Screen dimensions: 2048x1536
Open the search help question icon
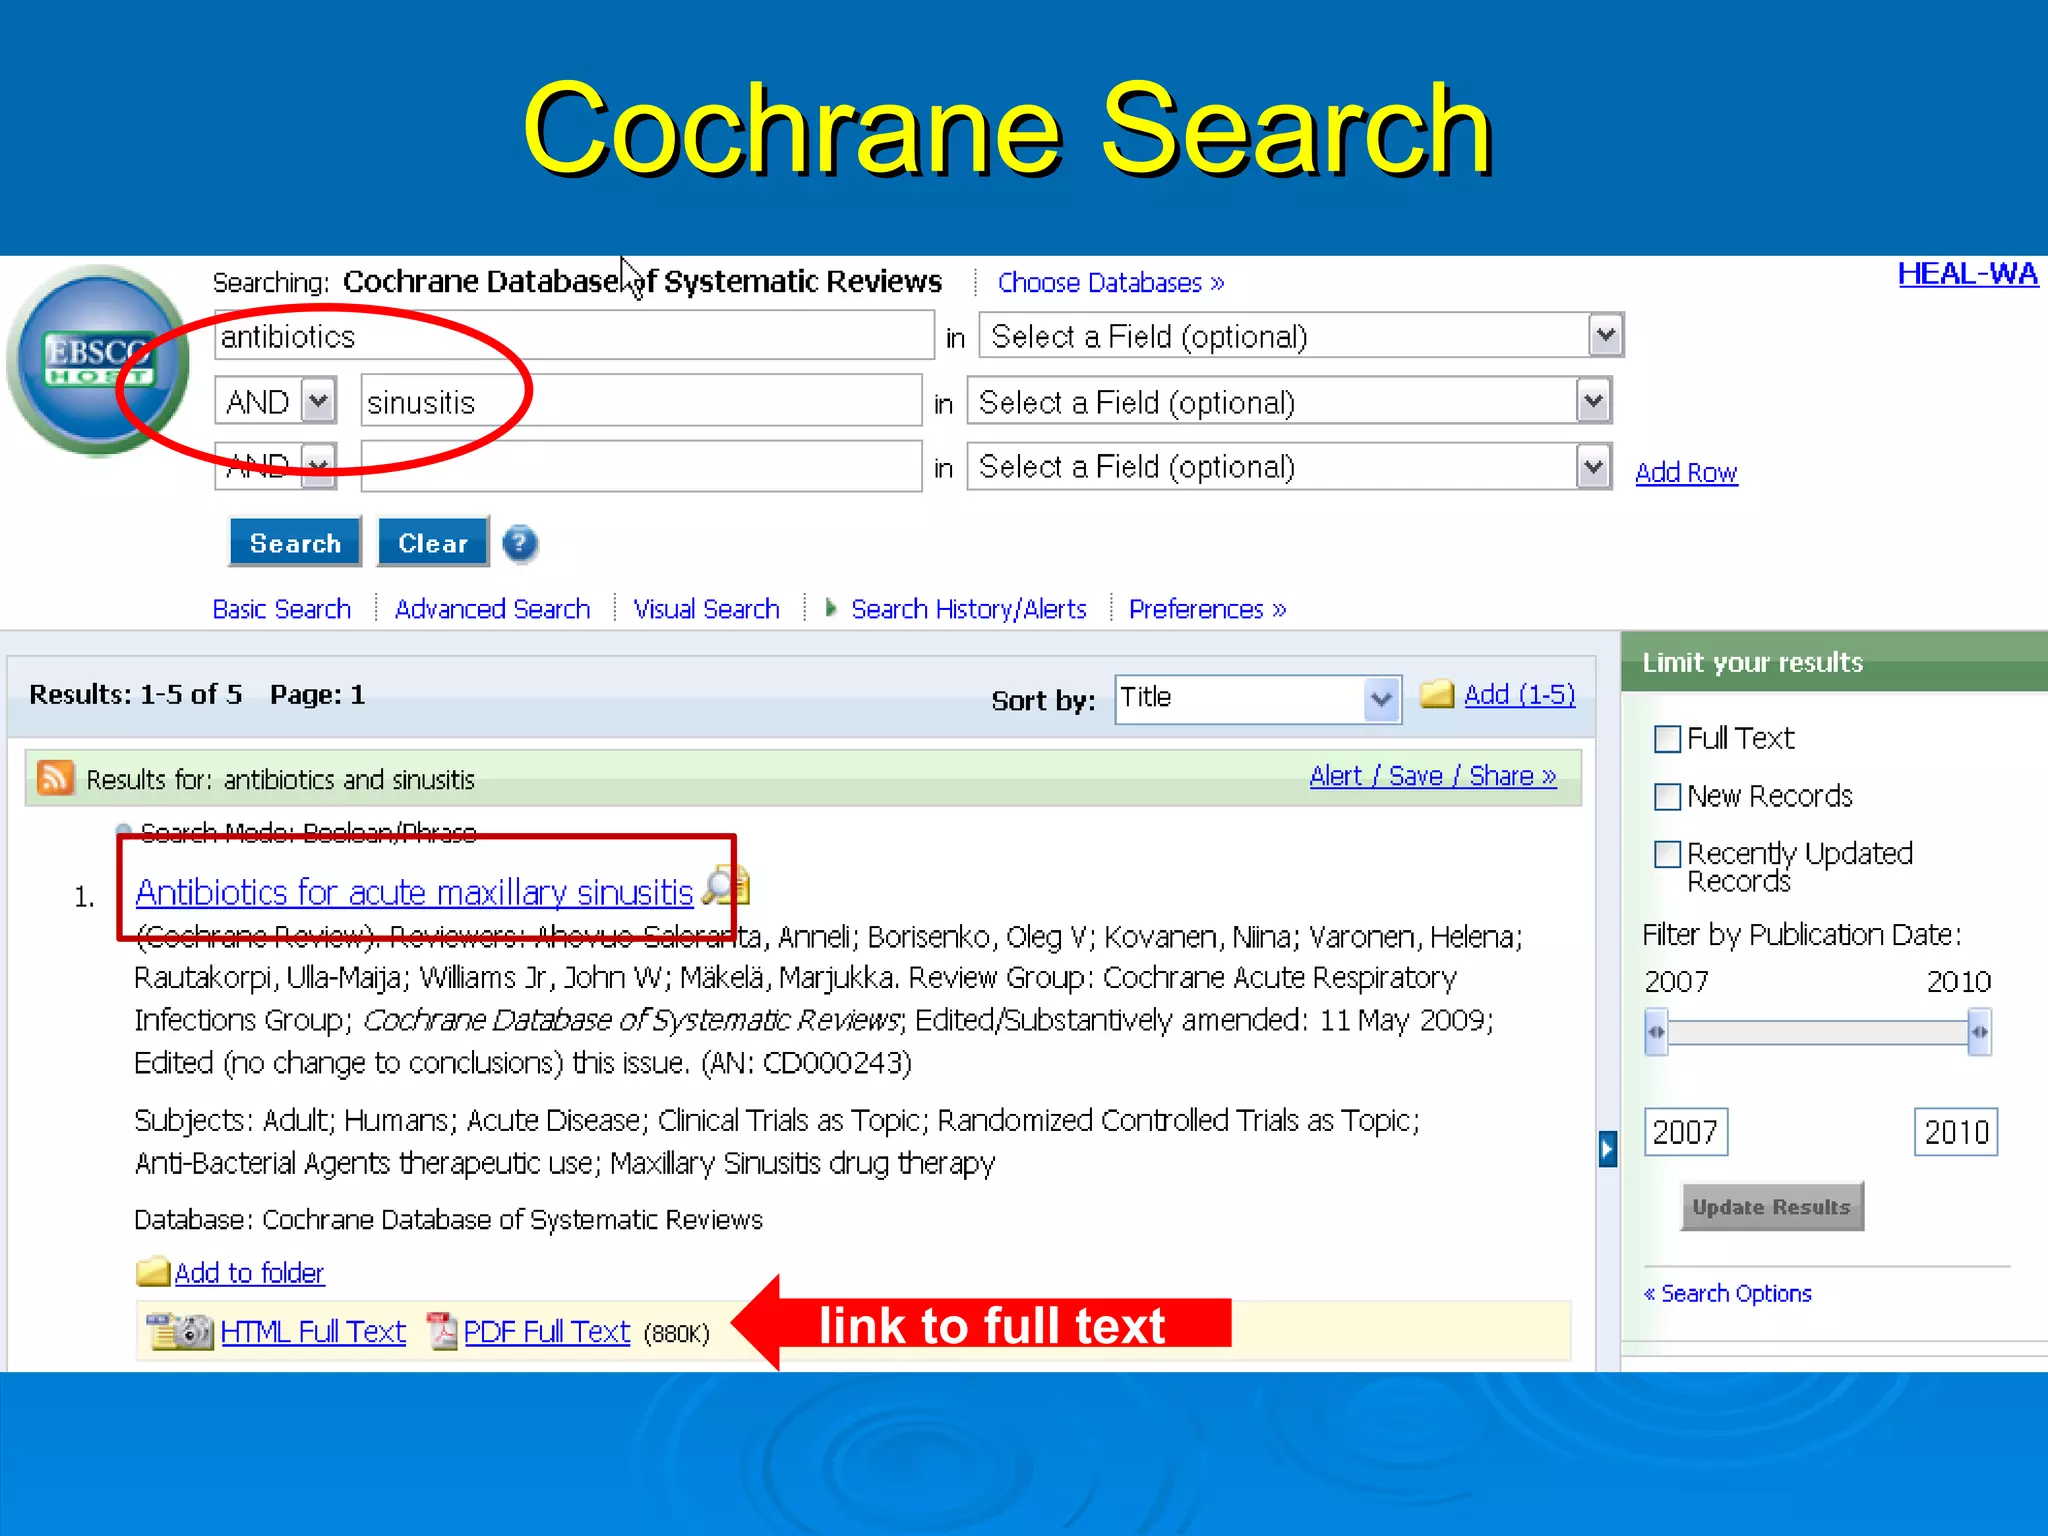520,544
